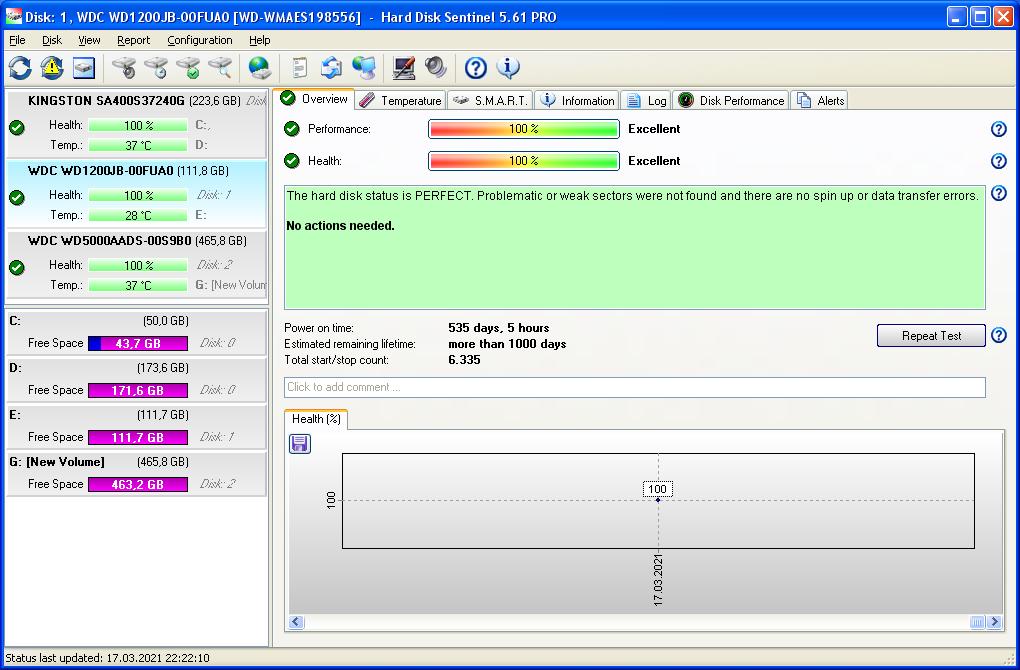Click the '535 days, 5 hours' value
1020x670 pixels.
[x=498, y=328]
